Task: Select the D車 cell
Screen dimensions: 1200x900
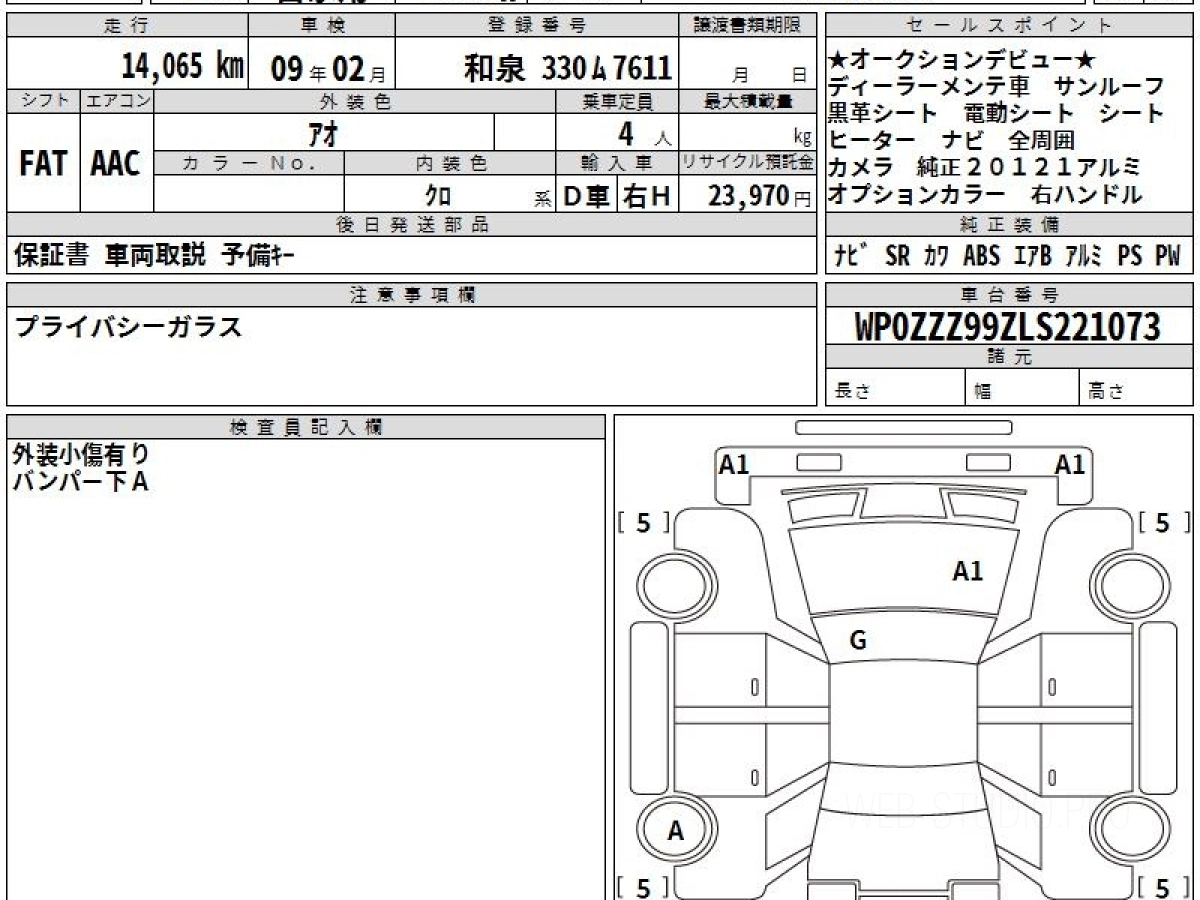Action: point(586,196)
